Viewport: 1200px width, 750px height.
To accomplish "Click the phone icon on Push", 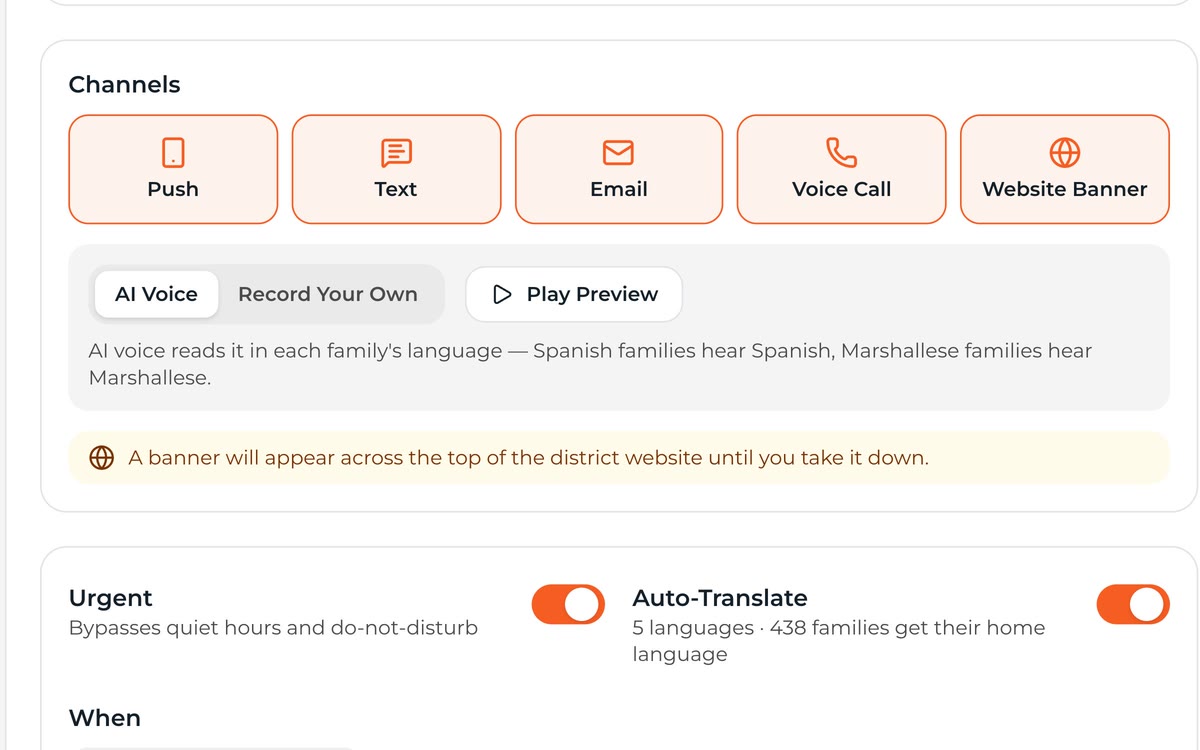I will point(173,152).
